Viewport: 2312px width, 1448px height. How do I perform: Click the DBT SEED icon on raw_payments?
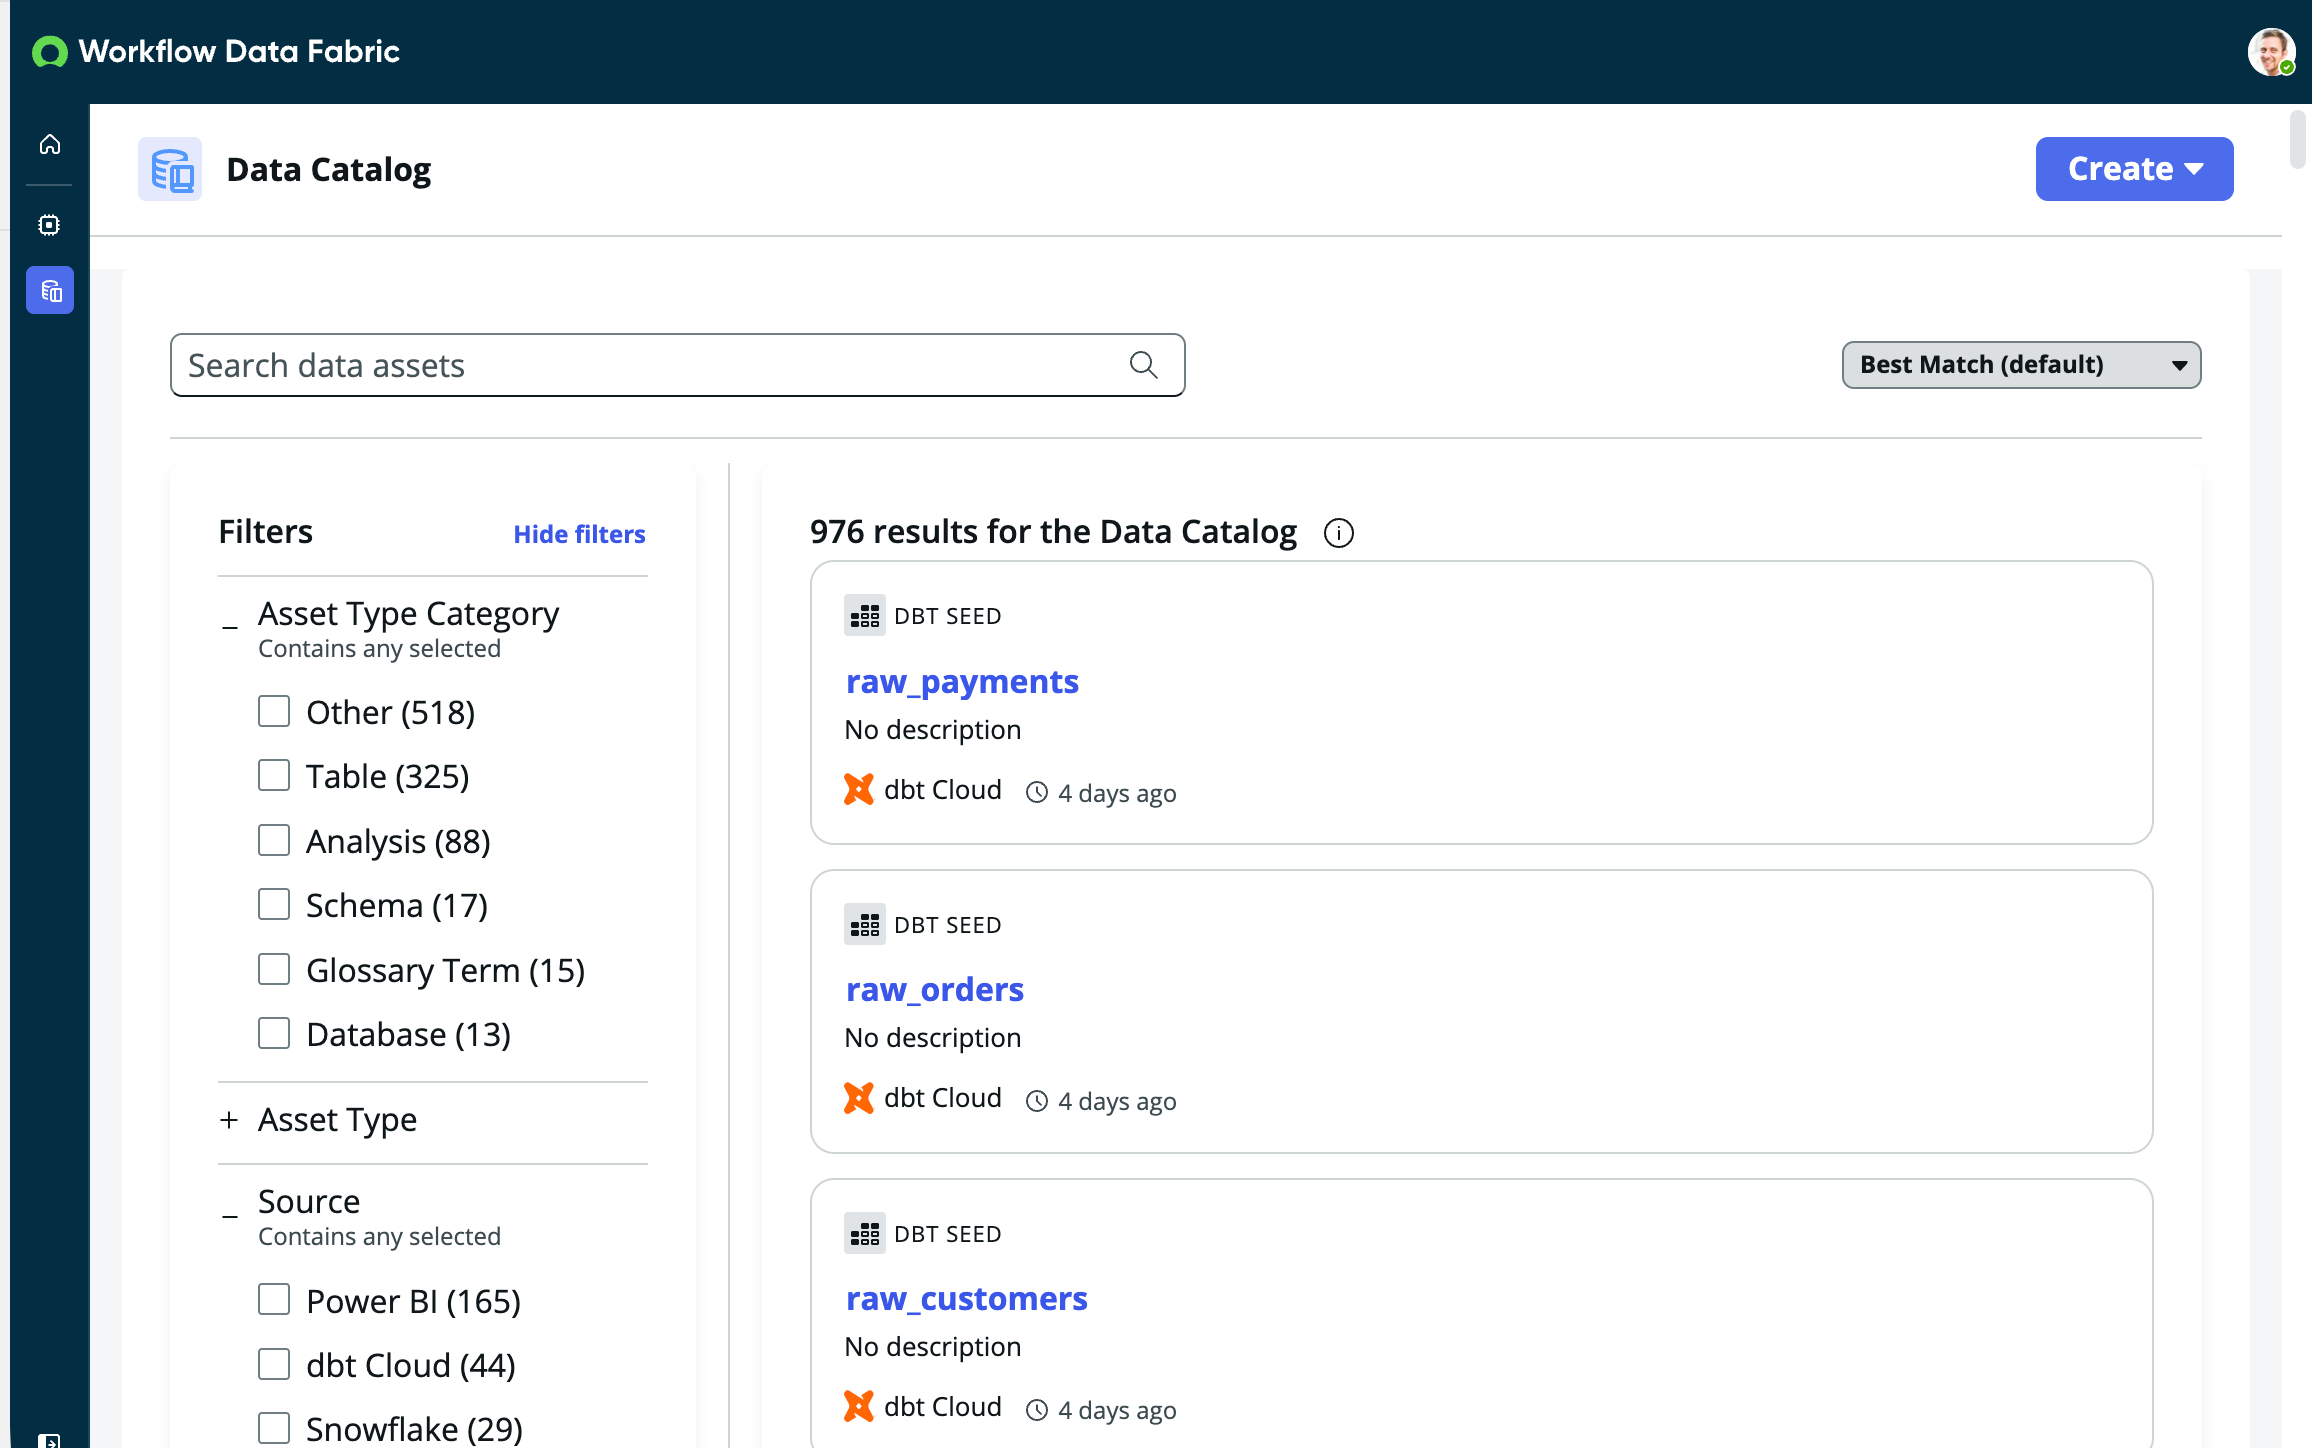865,616
